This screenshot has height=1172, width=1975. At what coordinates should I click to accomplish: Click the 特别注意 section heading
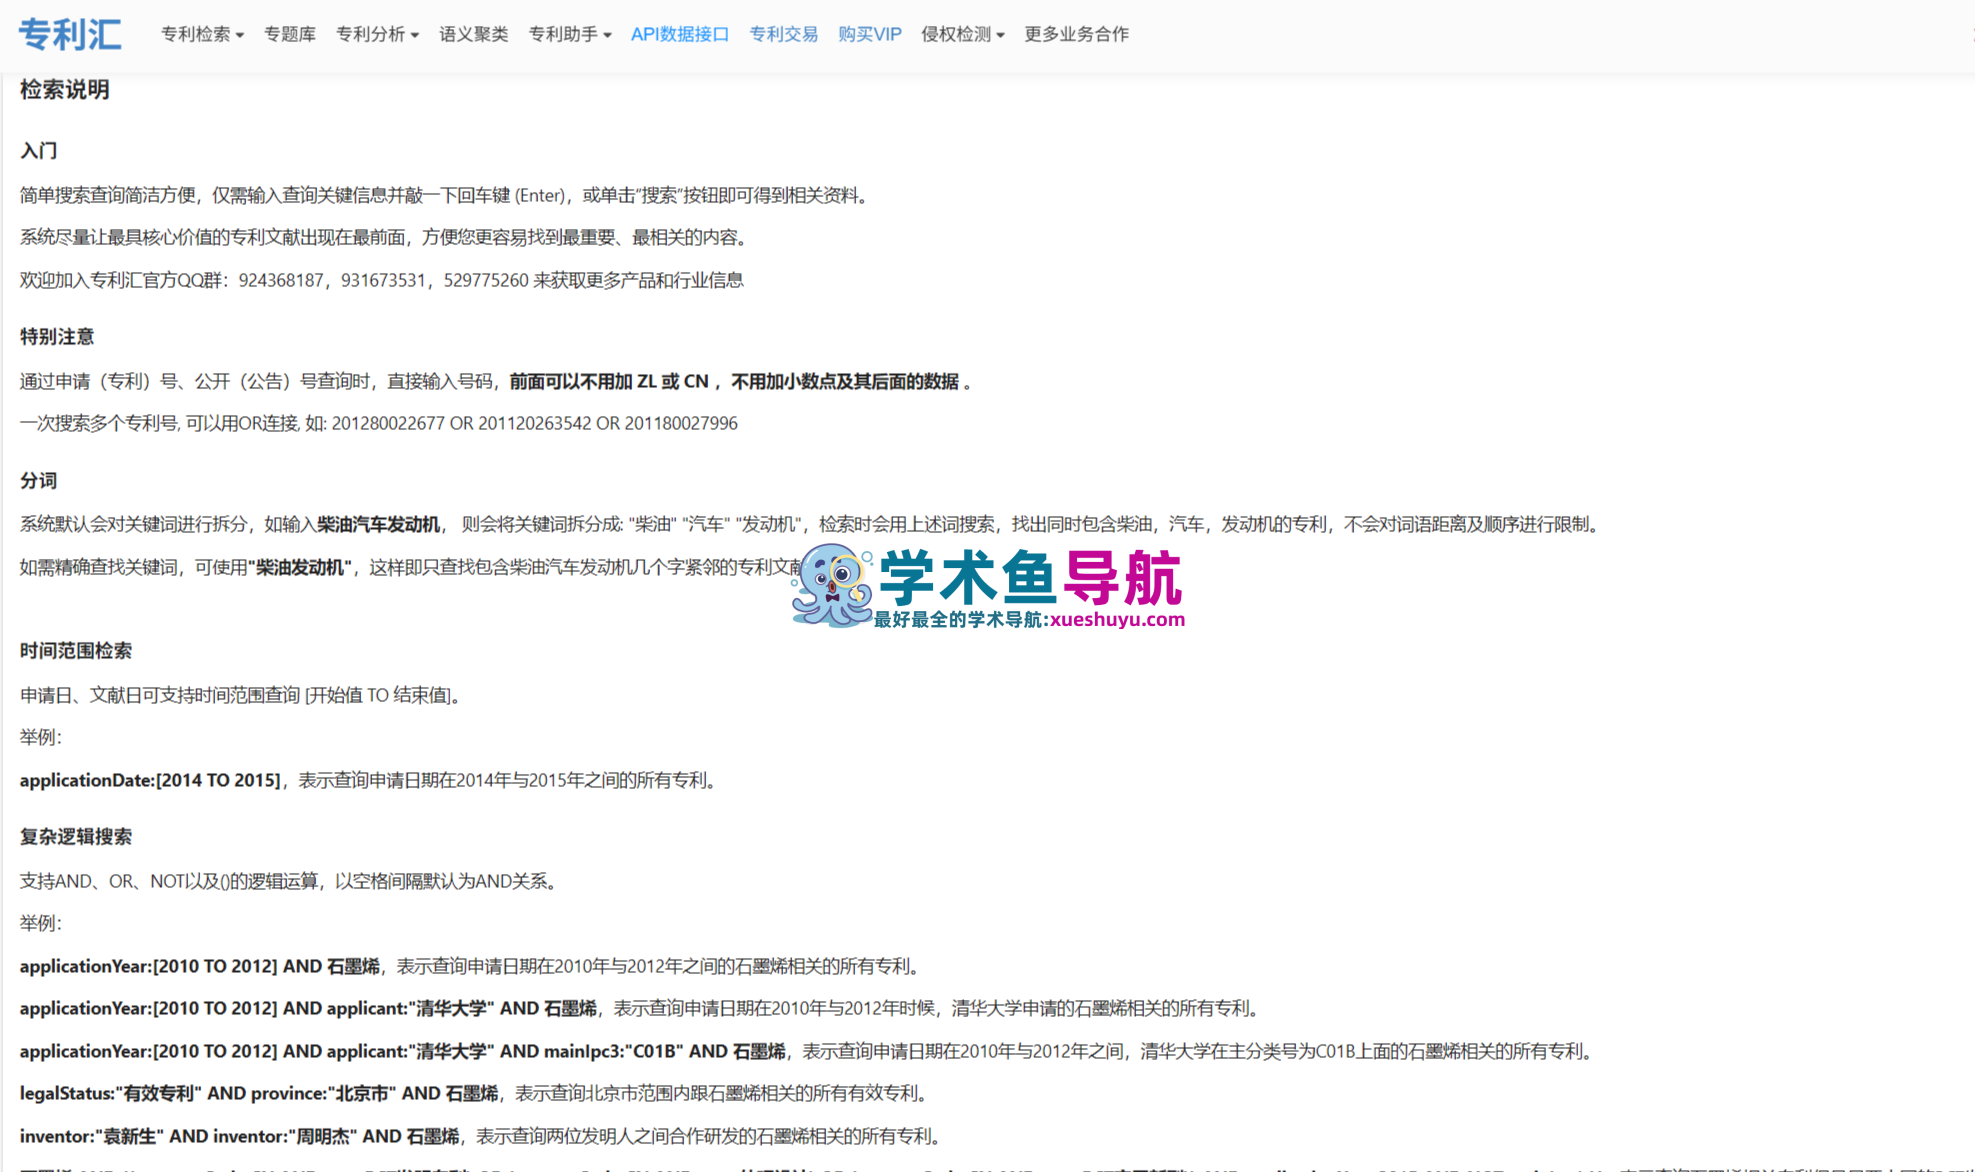click(x=57, y=337)
